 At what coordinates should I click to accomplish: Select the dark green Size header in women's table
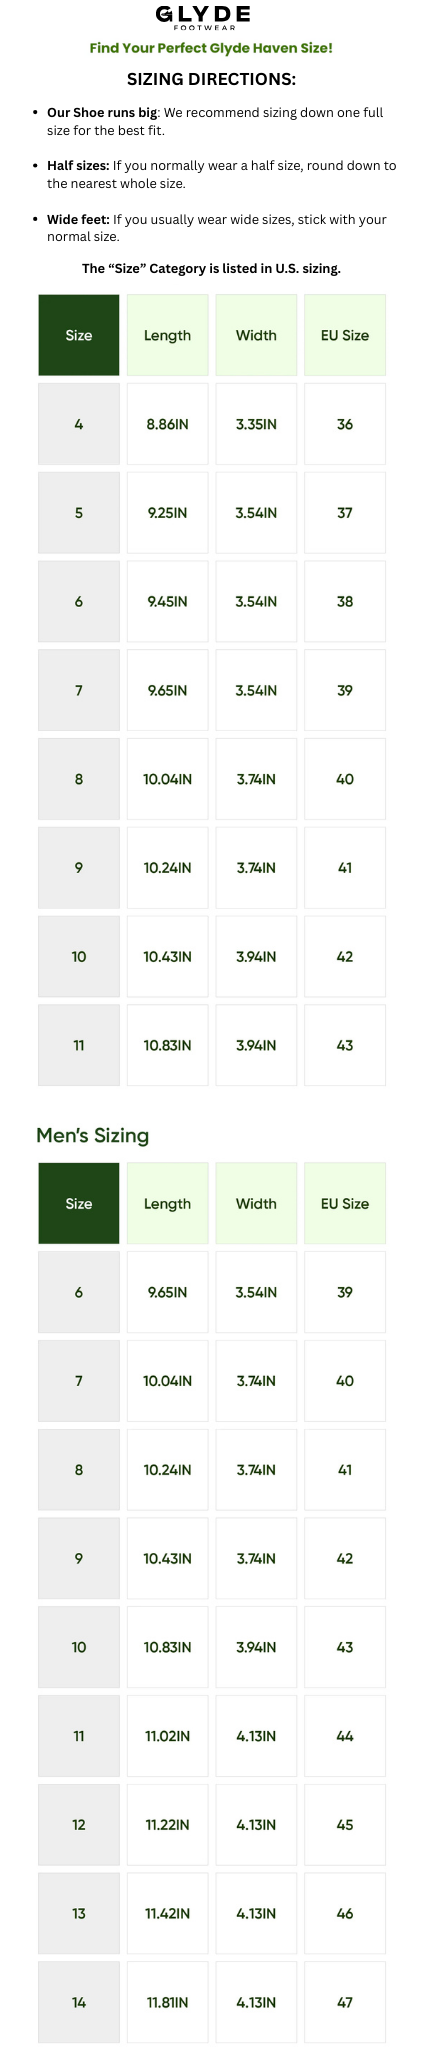pyautogui.click(x=79, y=335)
